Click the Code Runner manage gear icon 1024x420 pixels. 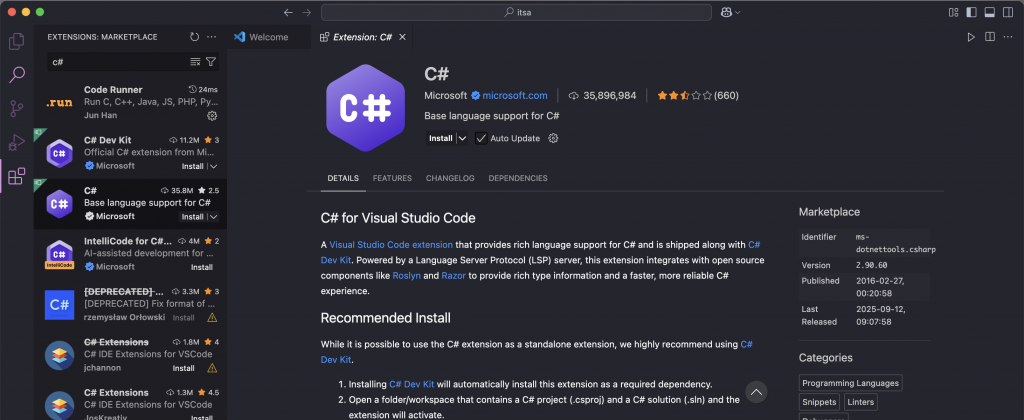click(x=211, y=116)
